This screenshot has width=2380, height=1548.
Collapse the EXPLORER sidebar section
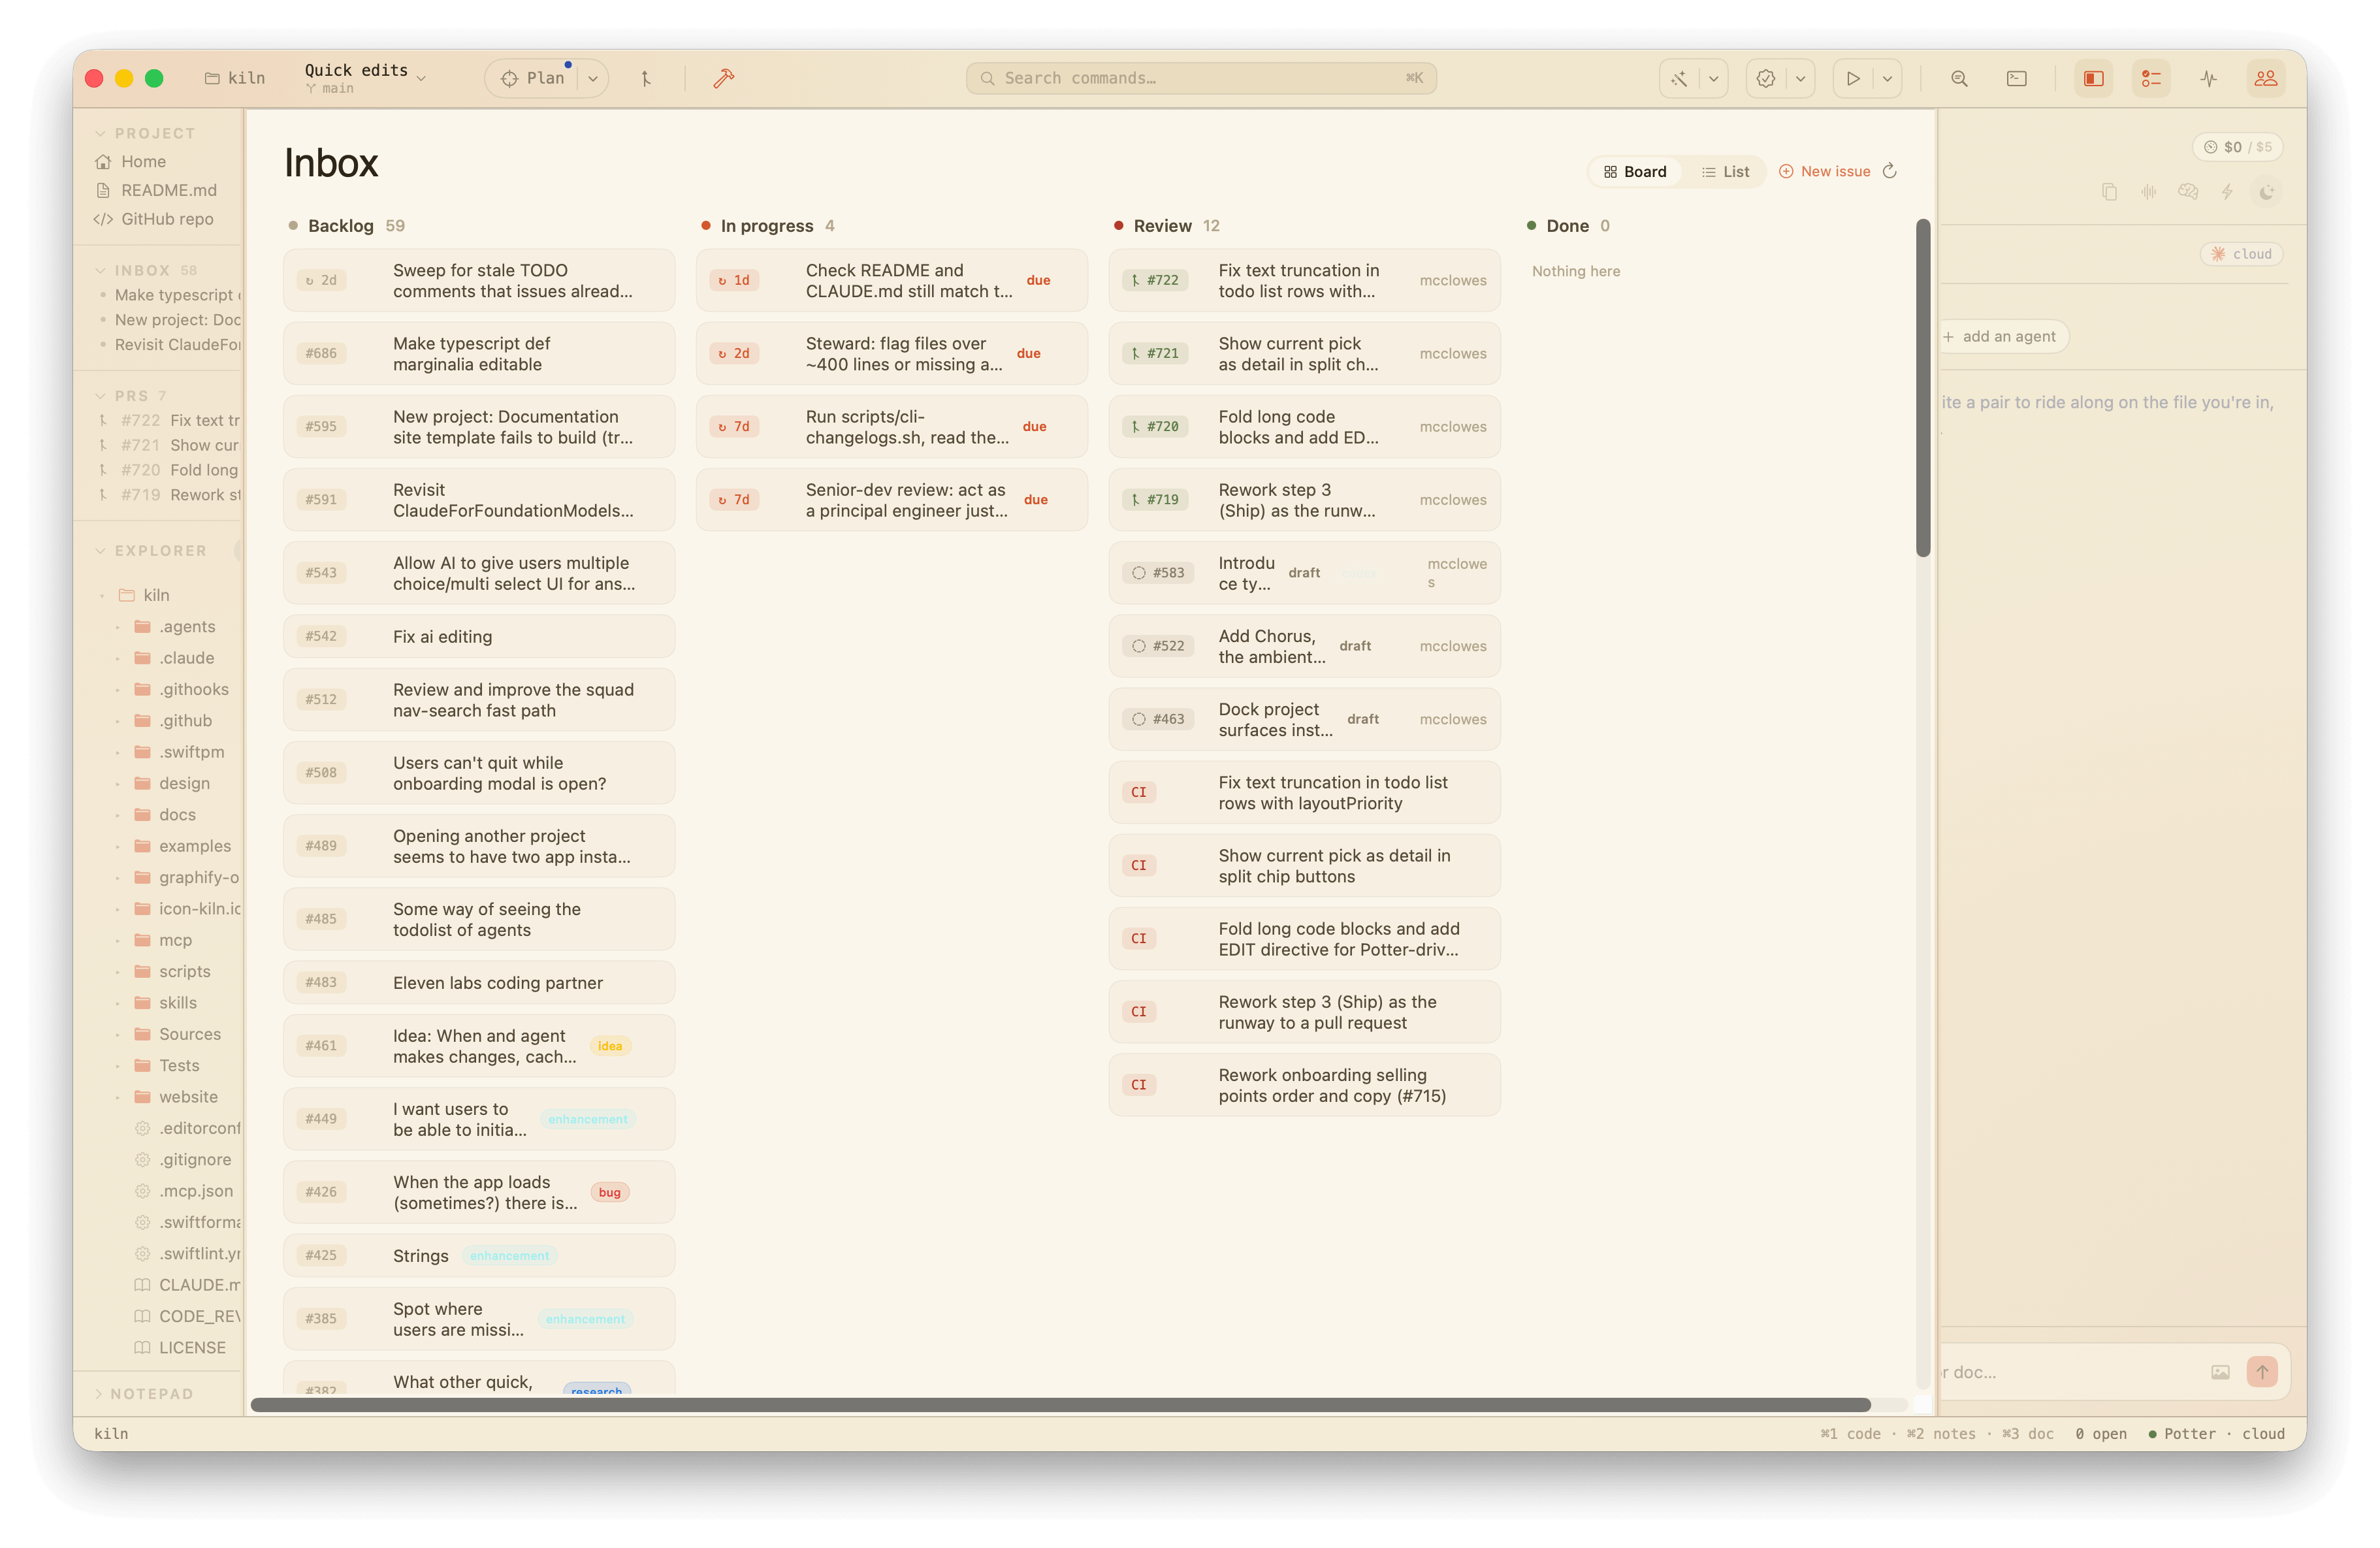[x=100, y=551]
